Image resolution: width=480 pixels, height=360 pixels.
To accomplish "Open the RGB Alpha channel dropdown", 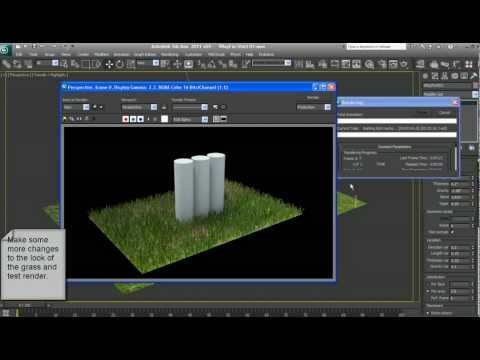I will click(x=190, y=119).
